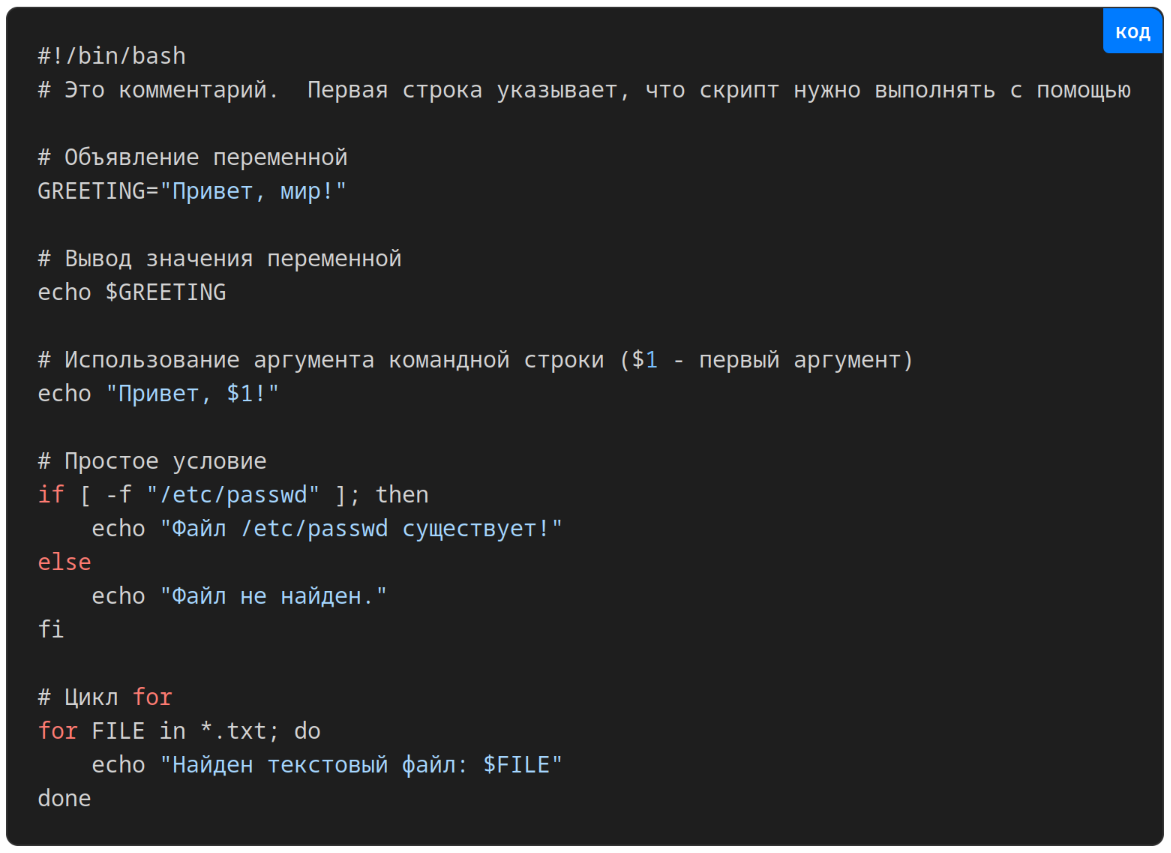1171x853 pixels.
Task: Click the #!/bin/bash shebang line
Action: point(111,57)
